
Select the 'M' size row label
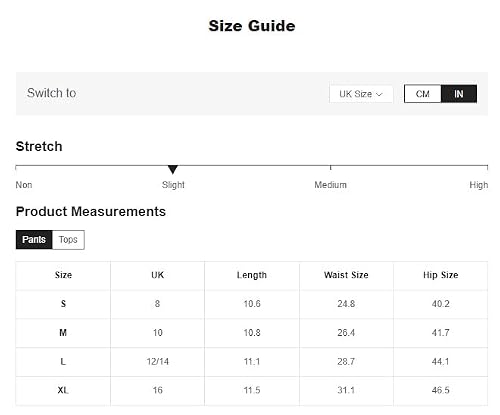pos(63,333)
